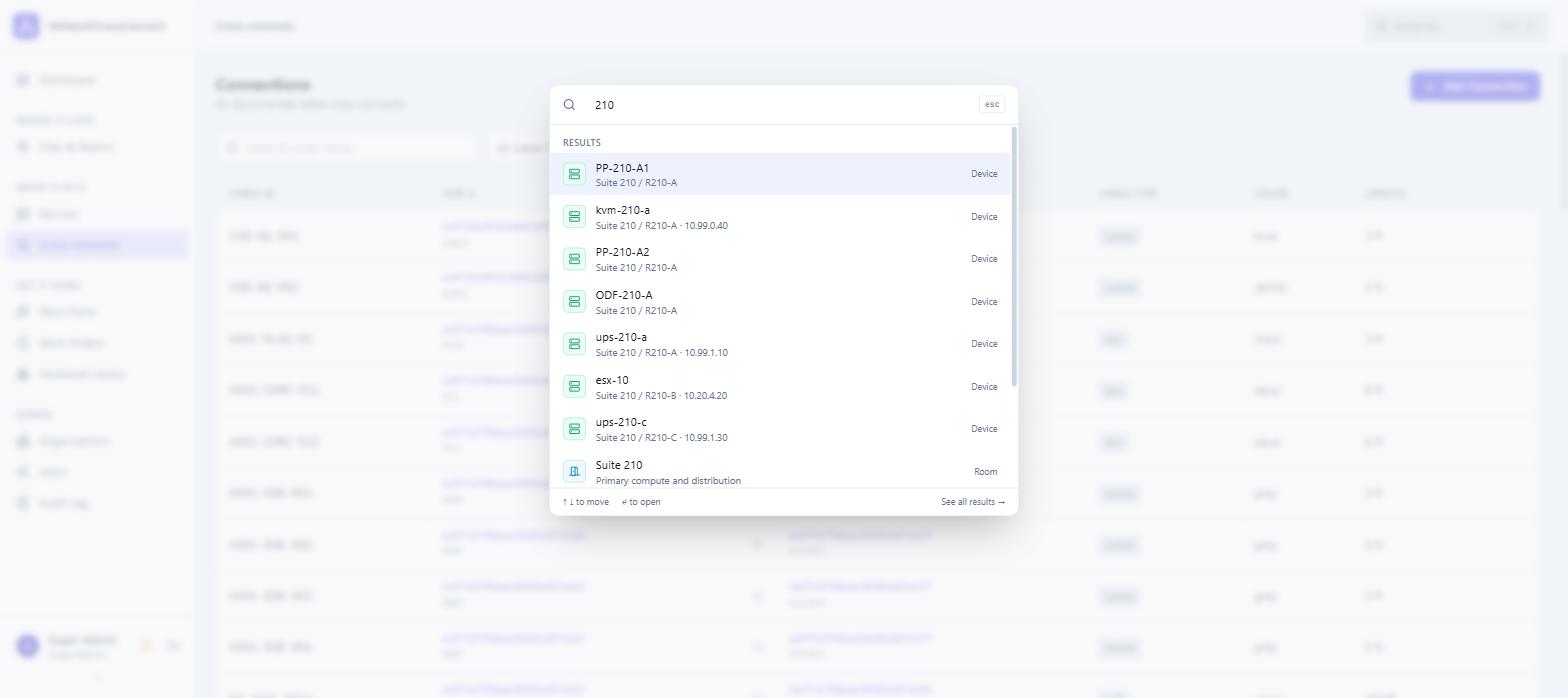The image size is (1568, 698).
Task: Click the magnifier icon in the search palette
Action: tap(569, 105)
